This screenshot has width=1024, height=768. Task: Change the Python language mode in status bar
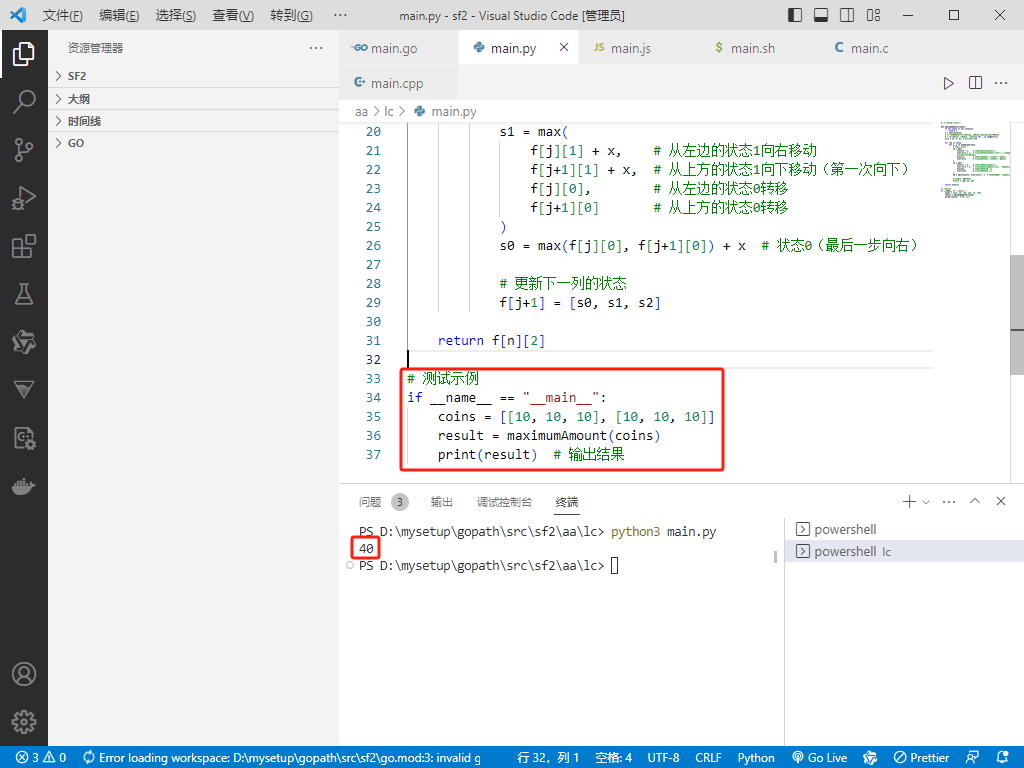[x=756, y=758]
